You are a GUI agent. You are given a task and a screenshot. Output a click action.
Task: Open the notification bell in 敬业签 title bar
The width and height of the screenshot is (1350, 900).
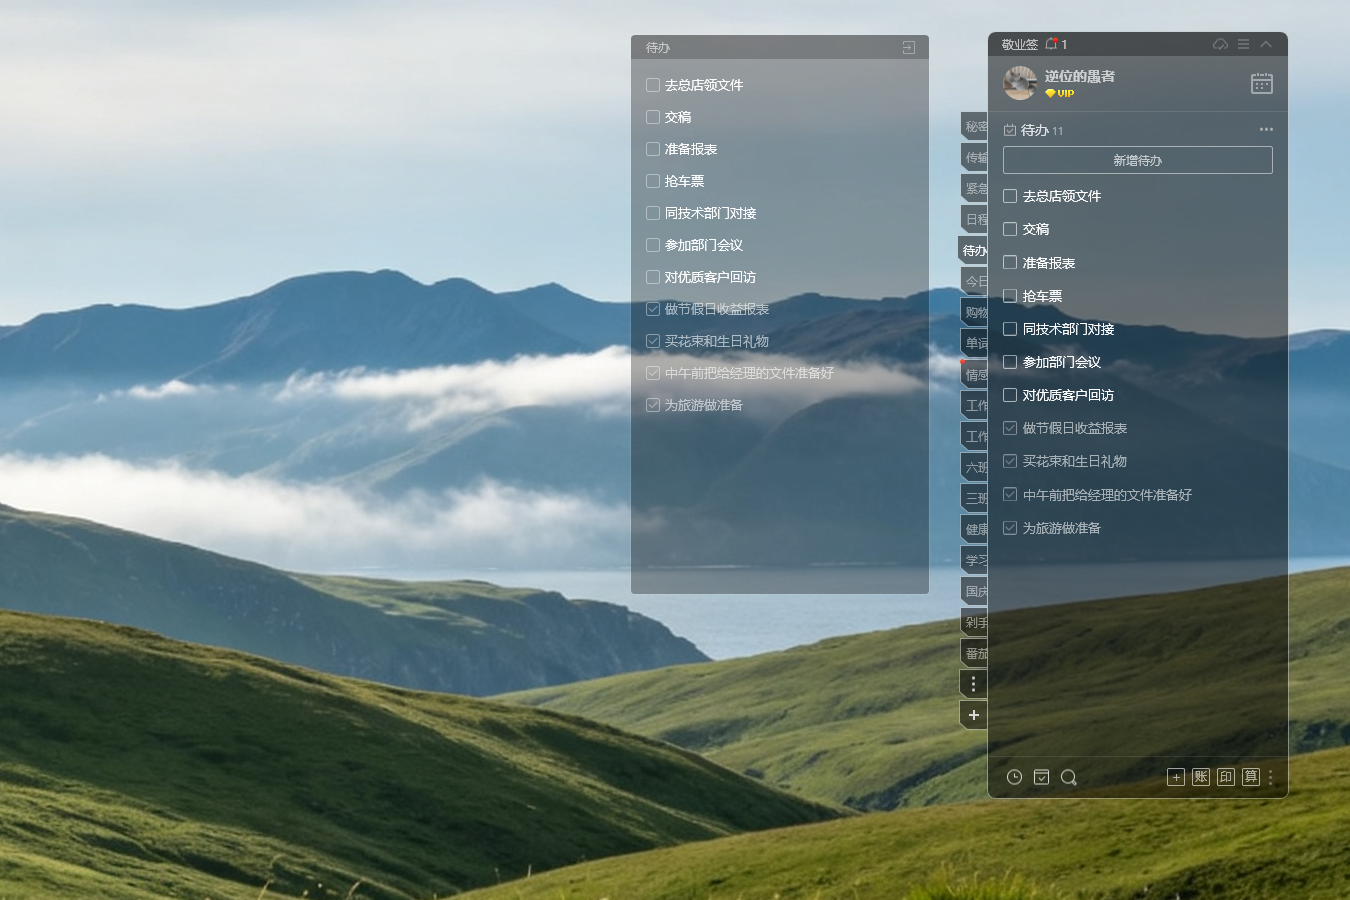(1051, 44)
